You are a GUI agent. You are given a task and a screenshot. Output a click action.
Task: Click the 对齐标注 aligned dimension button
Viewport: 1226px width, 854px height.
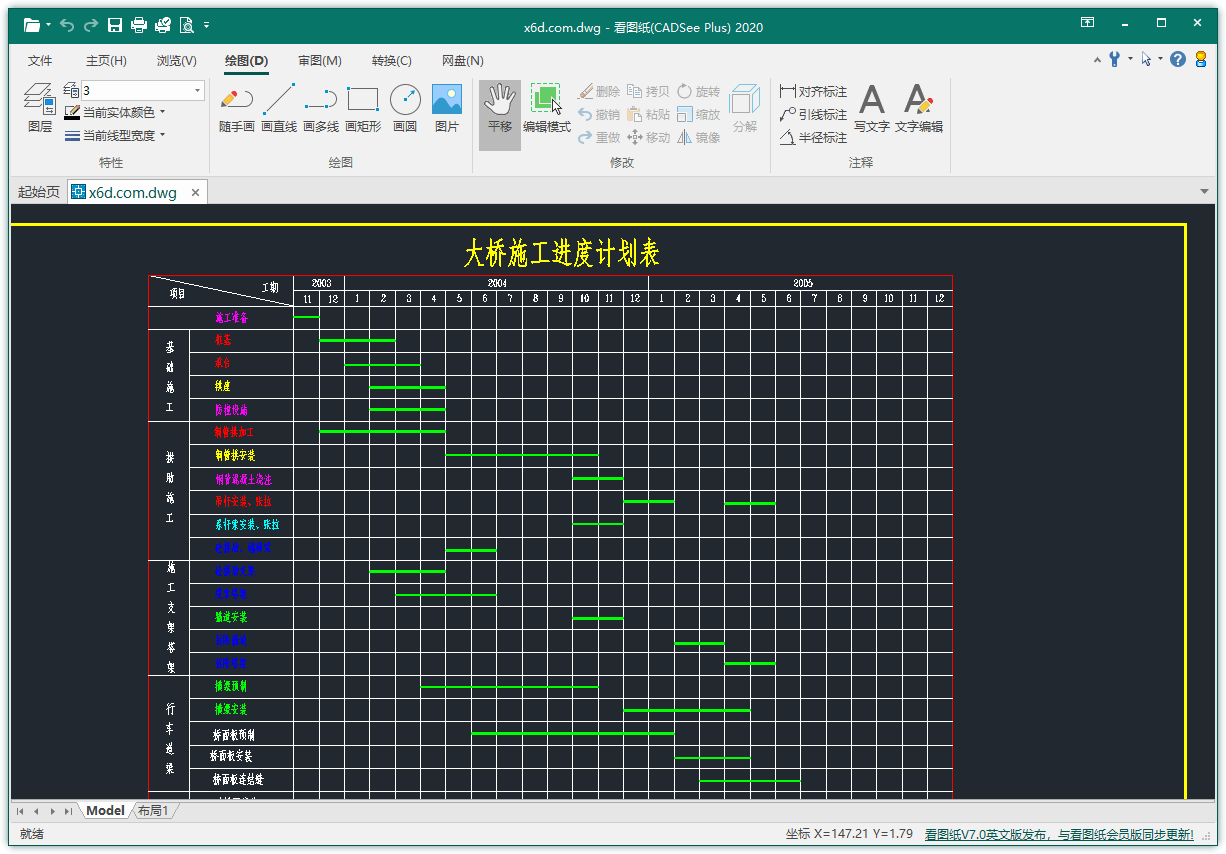[813, 91]
